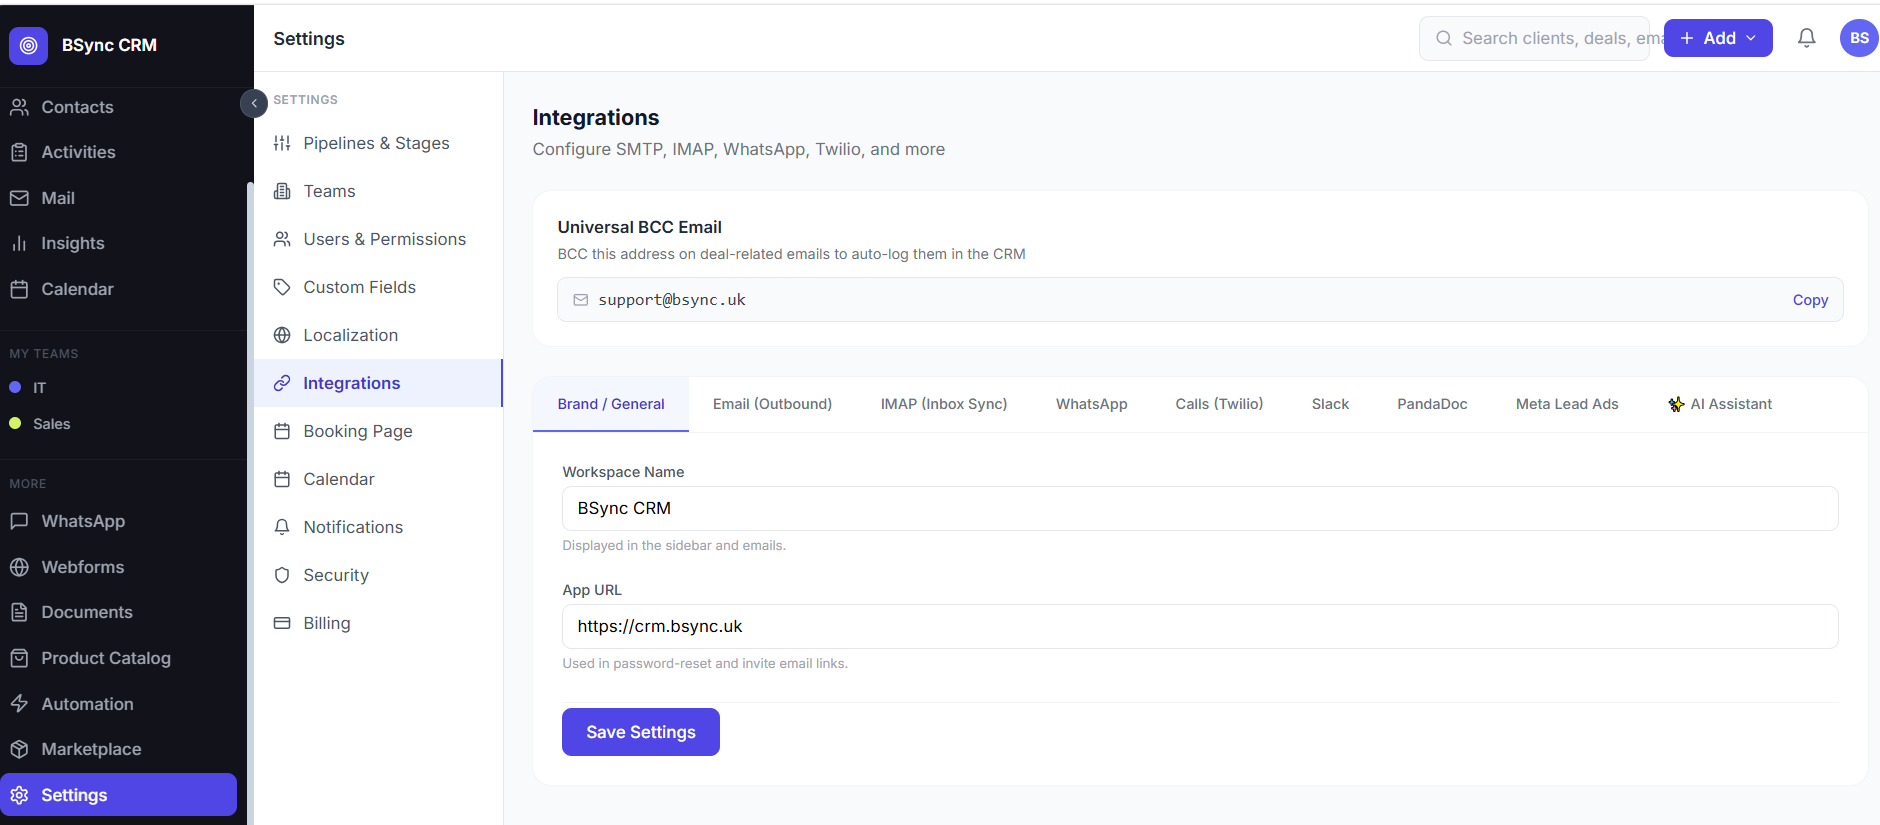Click the Workspace Name input field

(1200, 508)
